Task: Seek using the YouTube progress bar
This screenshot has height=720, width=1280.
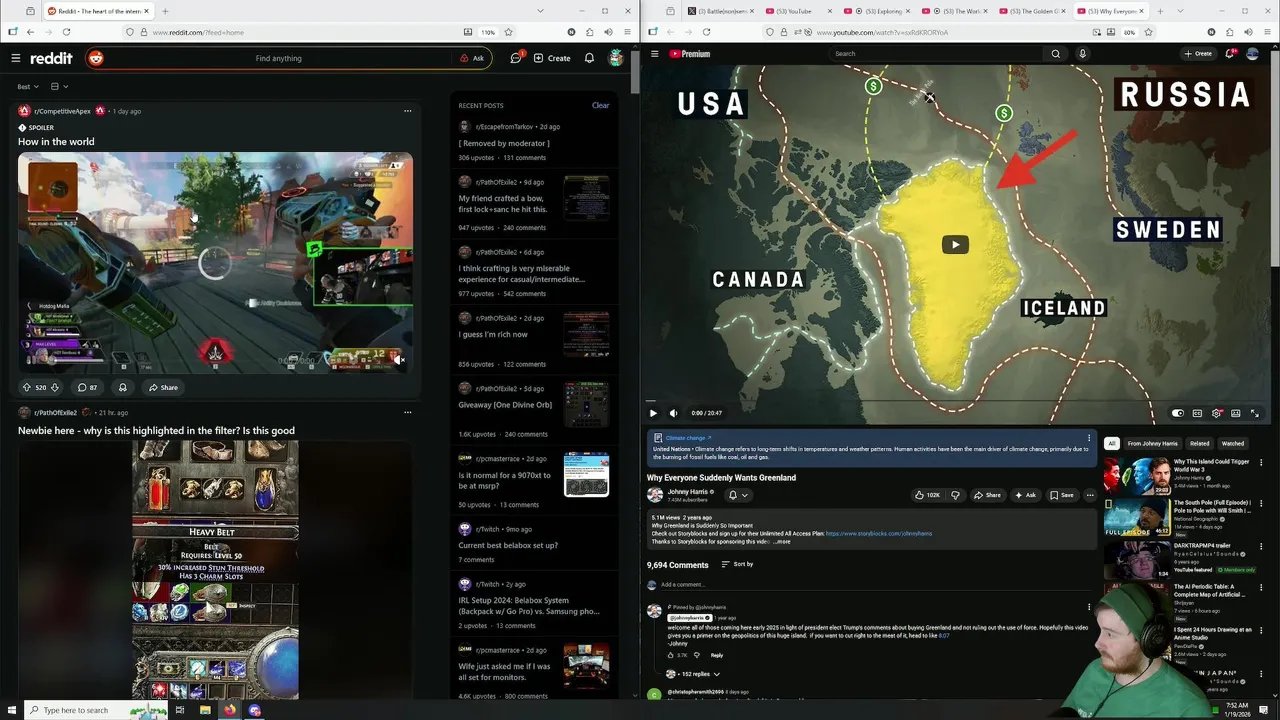Action: tap(955, 402)
